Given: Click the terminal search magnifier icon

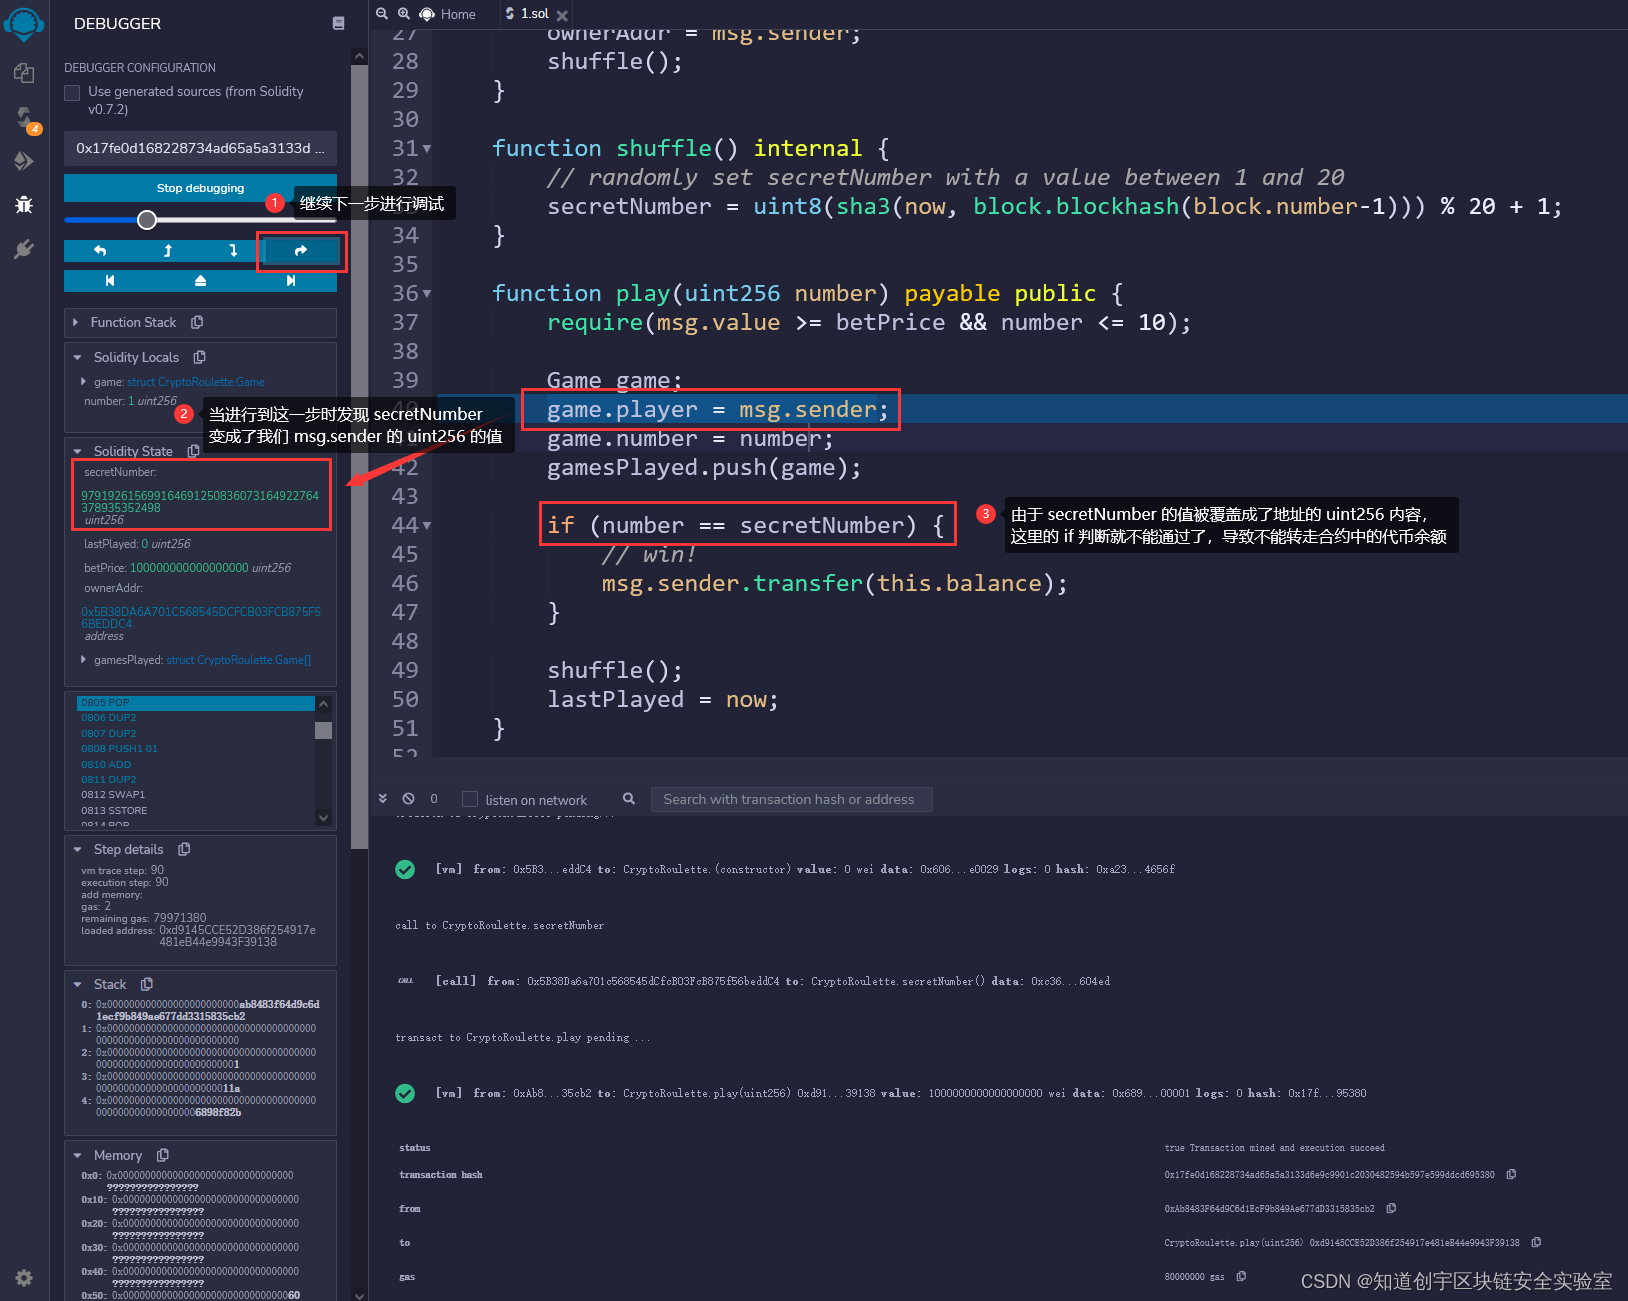Looking at the screenshot, I should (x=629, y=799).
